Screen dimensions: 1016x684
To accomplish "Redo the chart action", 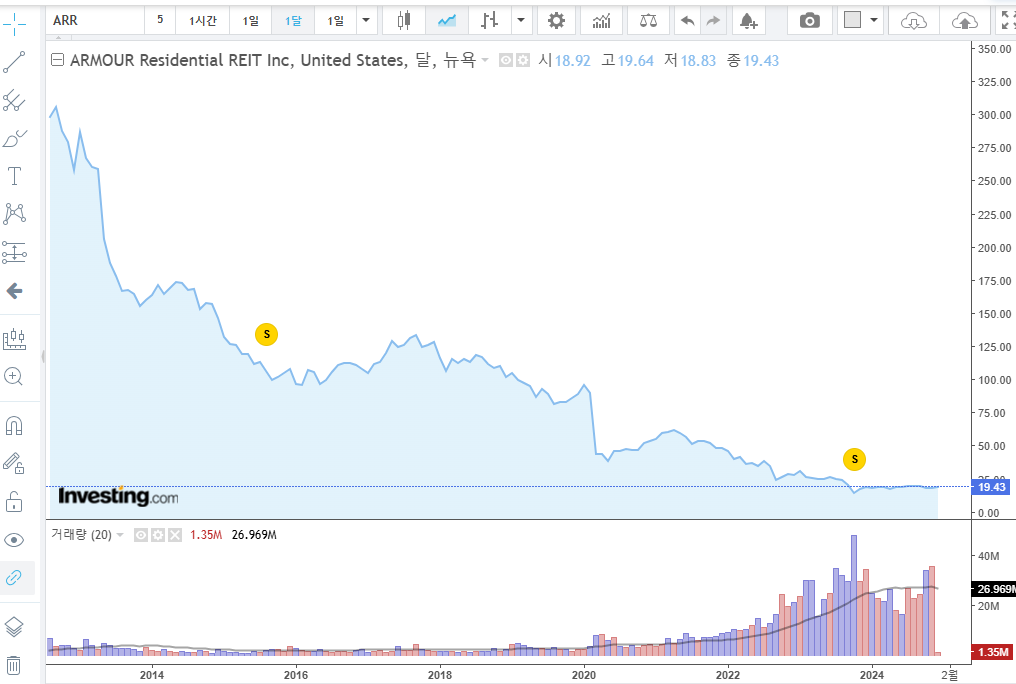I will point(713,21).
